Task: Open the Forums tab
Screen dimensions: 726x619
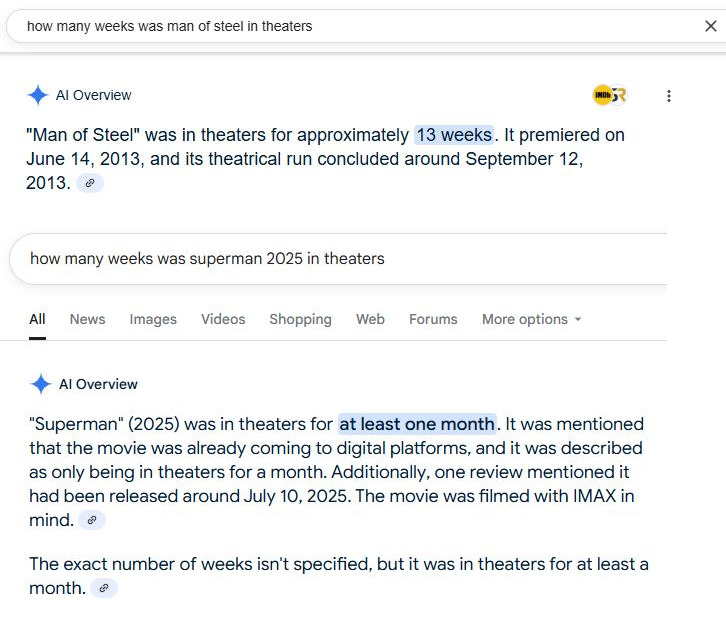Action: (x=433, y=319)
